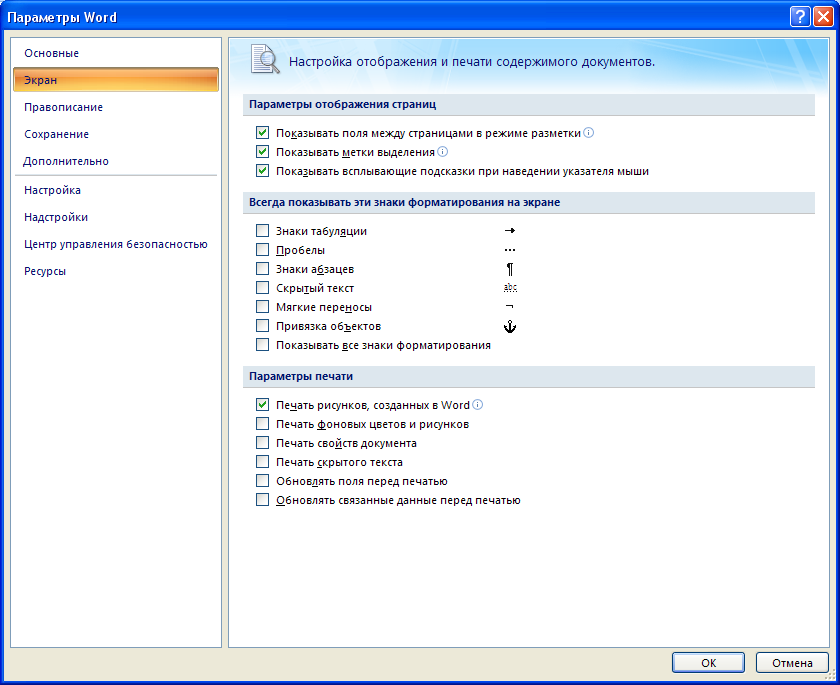Click the paragraph mark pilcrow symbol
This screenshot has width=840, height=685.
509,269
